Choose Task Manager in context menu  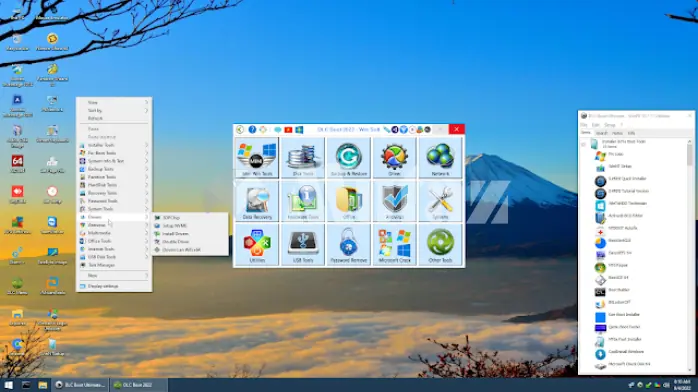(x=114, y=265)
